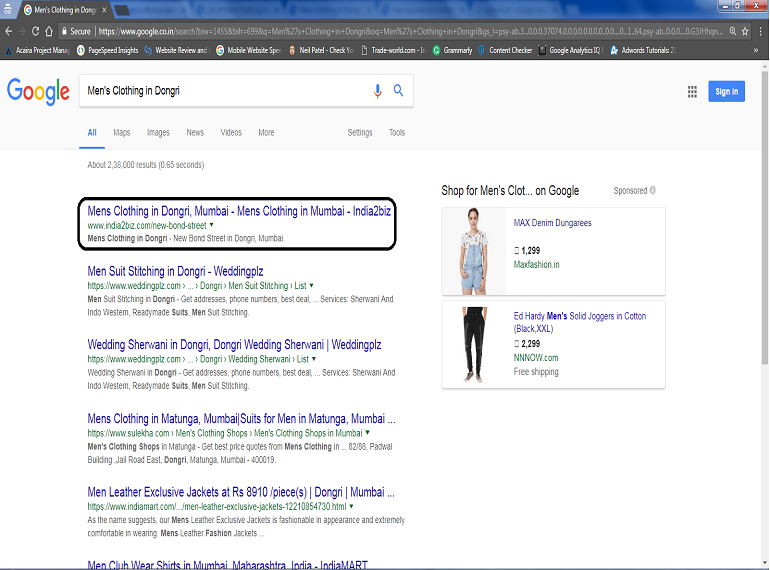This screenshot has width=770, height=570.
Task: Expand the sulekha.com URL dropdown arrow
Action: point(367,433)
